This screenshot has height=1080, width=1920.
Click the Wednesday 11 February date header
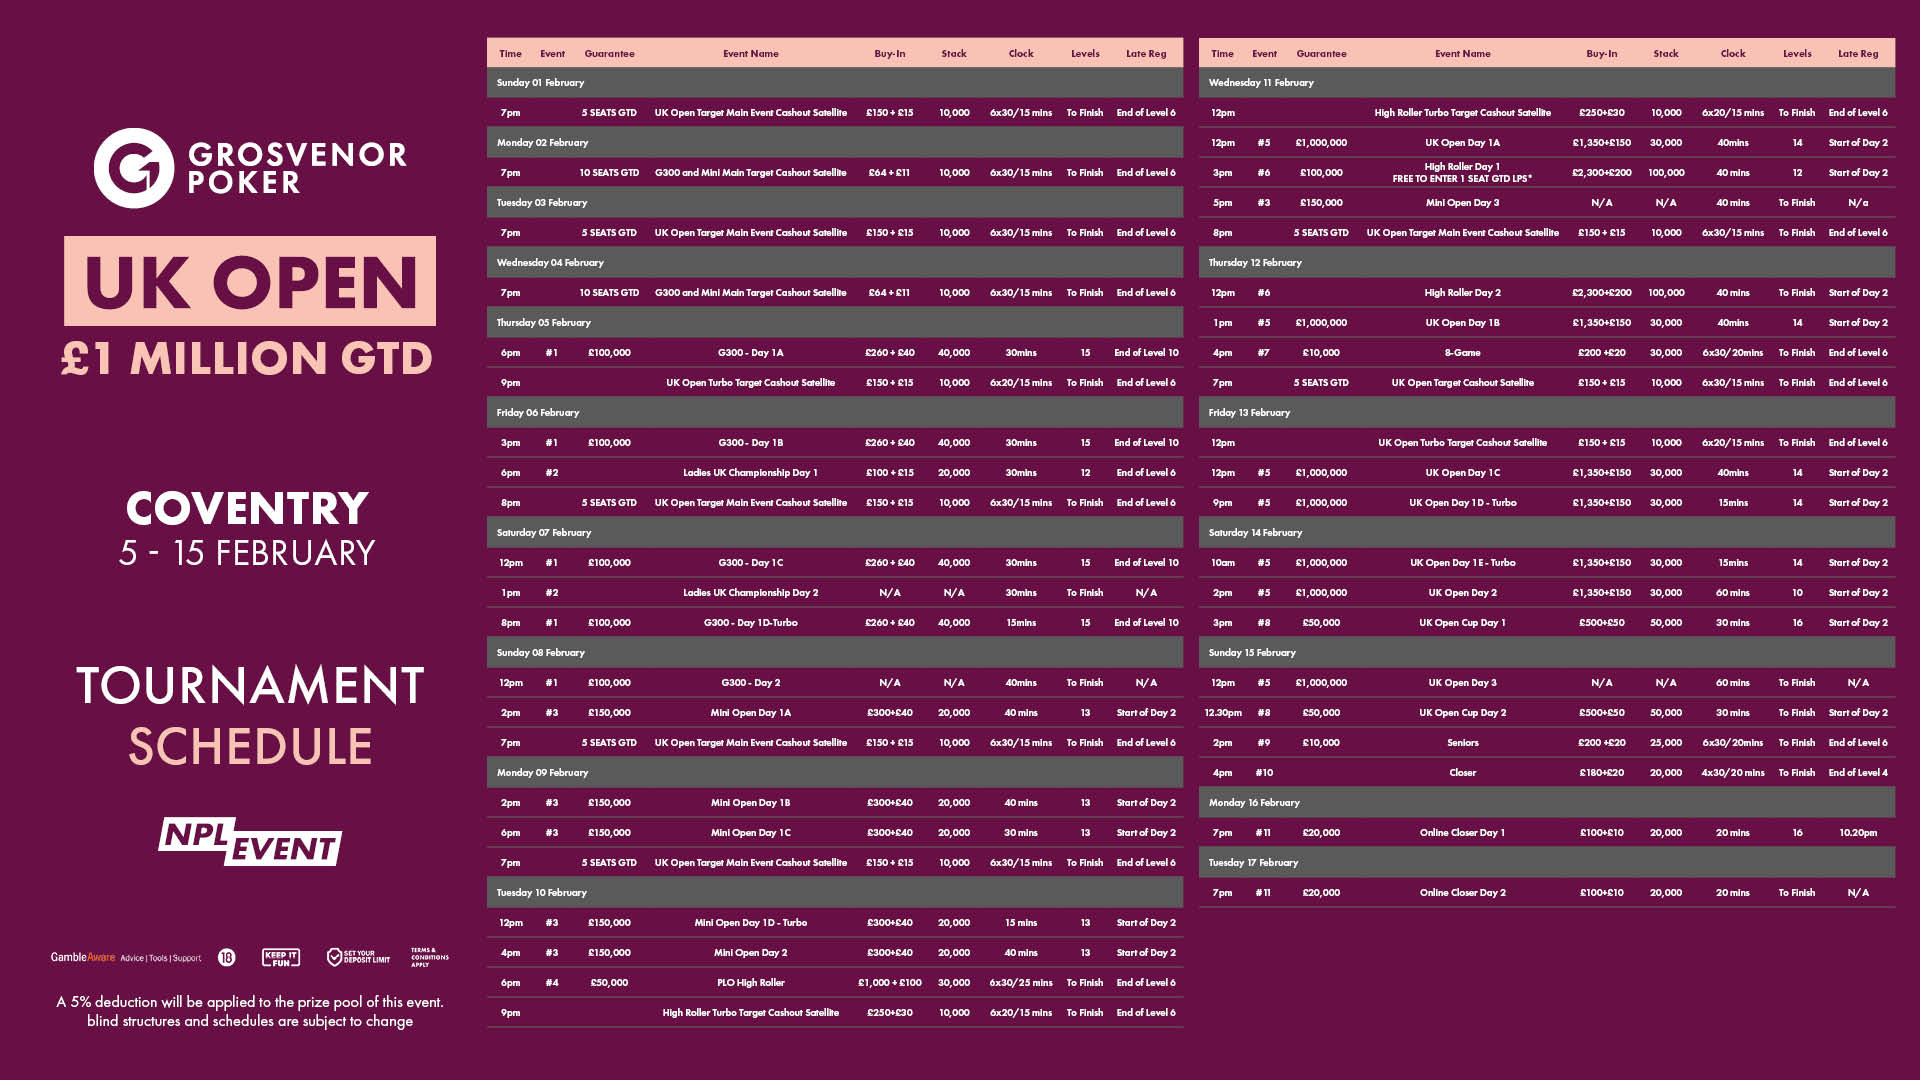(1260, 83)
